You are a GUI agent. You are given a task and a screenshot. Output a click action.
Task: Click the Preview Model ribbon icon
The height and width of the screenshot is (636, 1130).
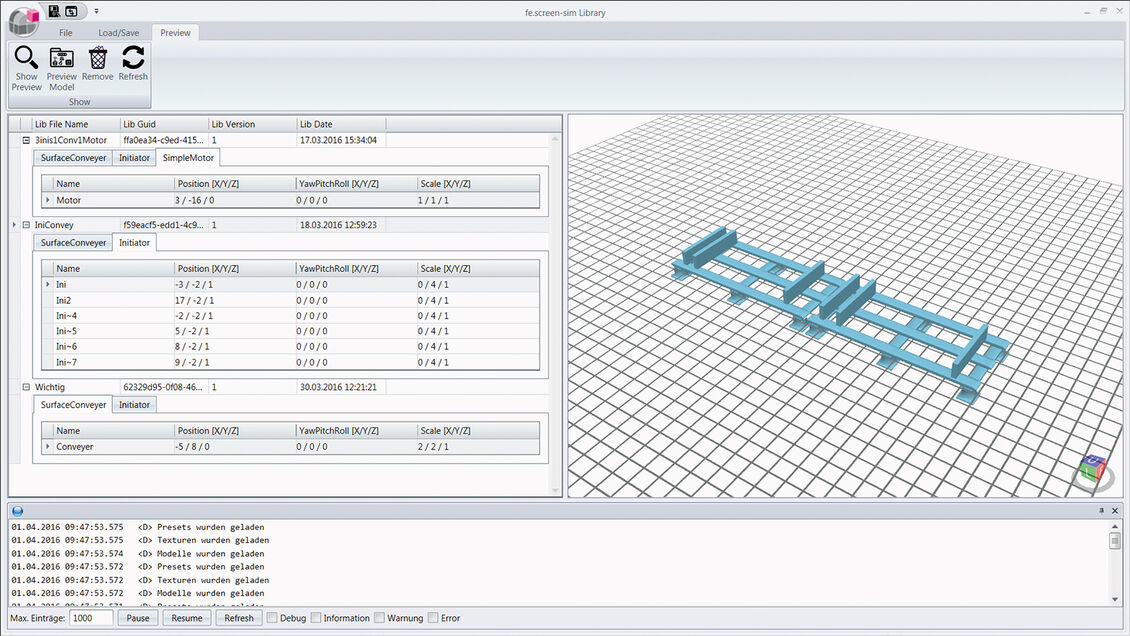[62, 57]
